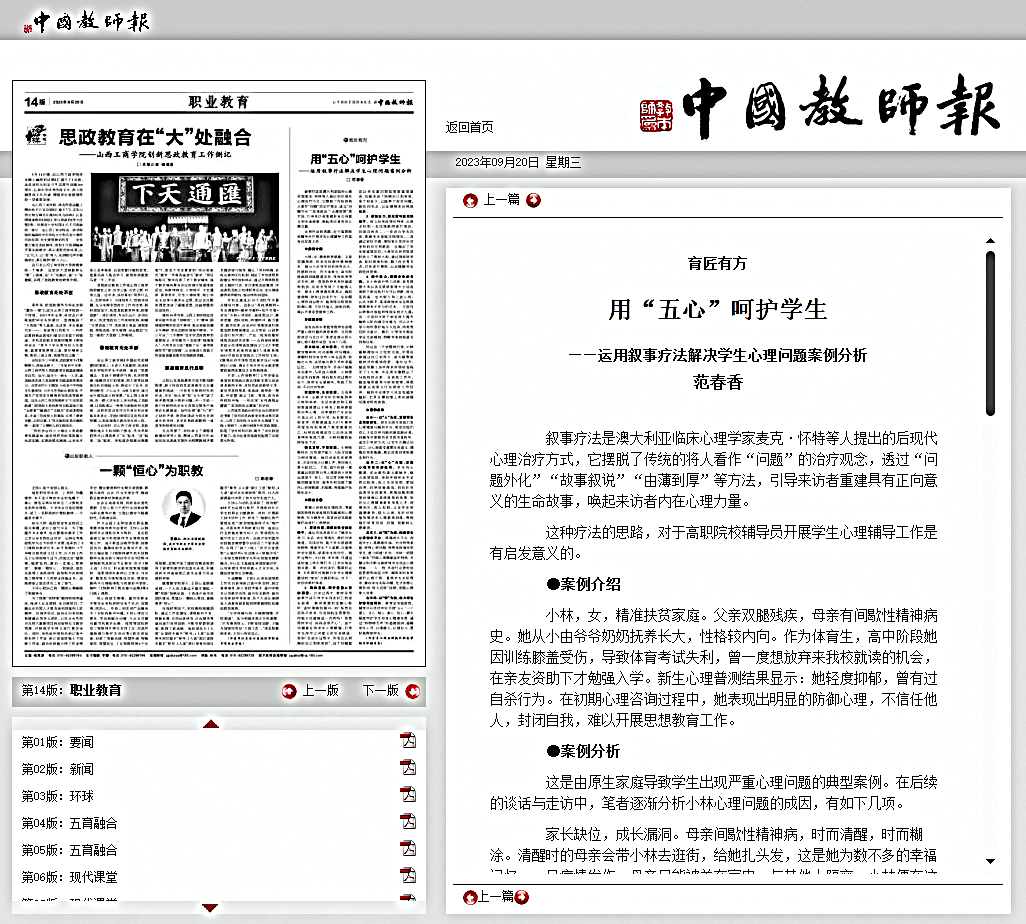Screen dimensions: 1026x924
Task: Click the article scrollbar's down arrow
Action: click(990, 861)
